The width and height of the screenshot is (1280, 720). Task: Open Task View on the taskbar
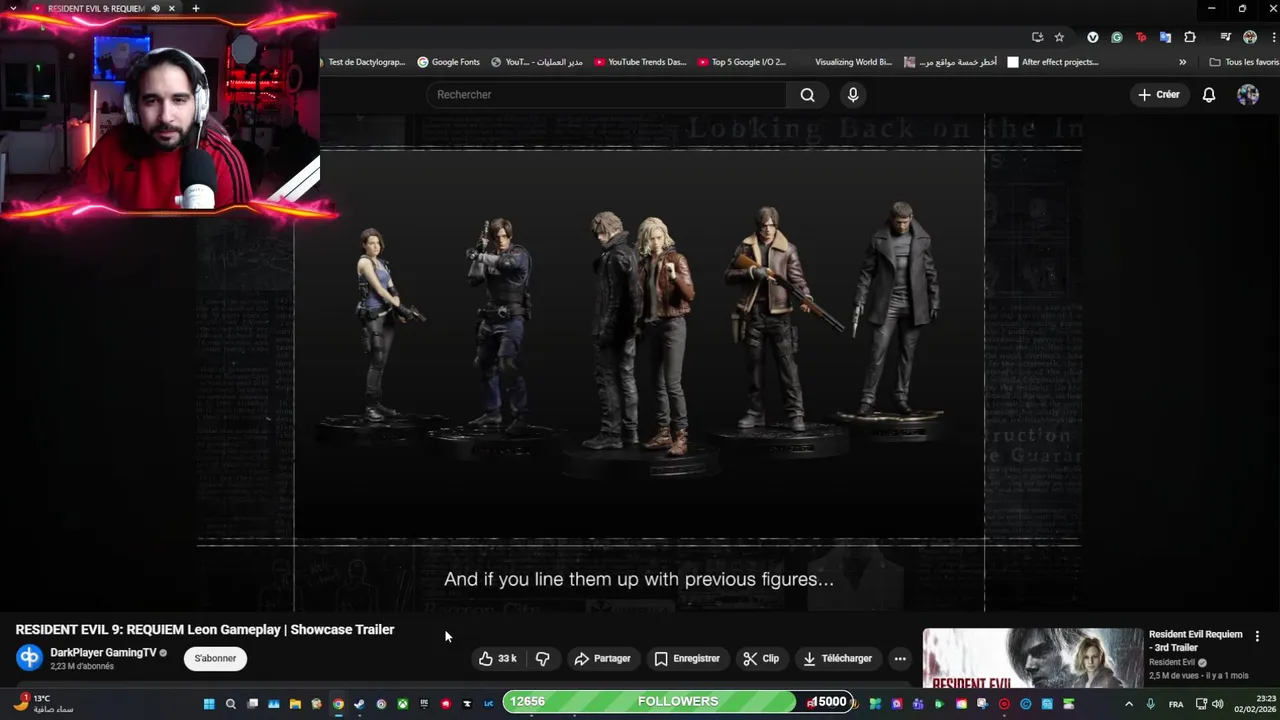coord(253,704)
